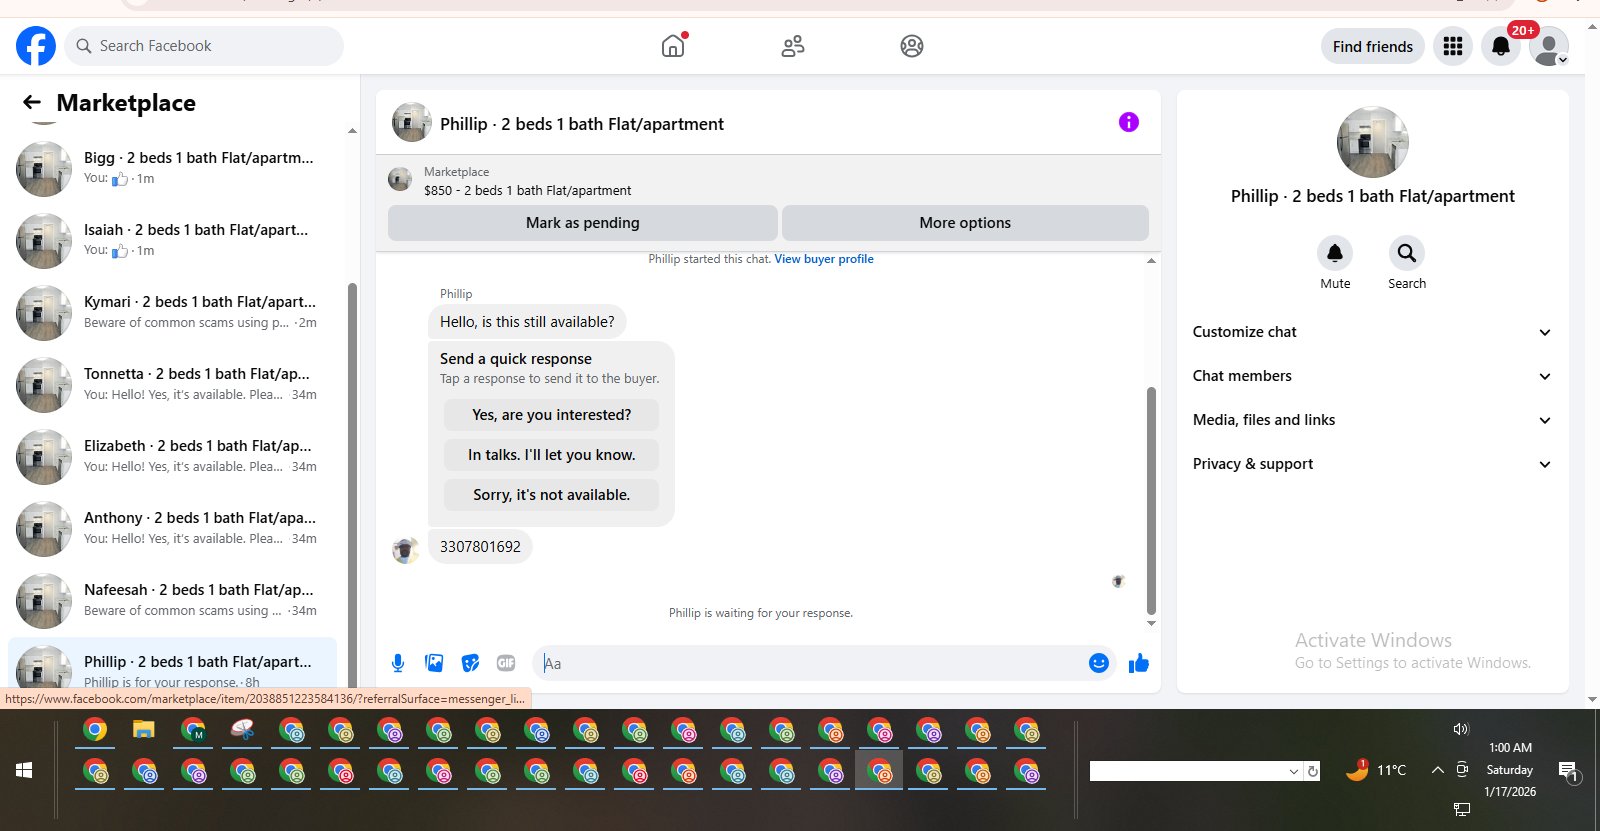Open File Explorer on taskbar
1600x831 pixels.
[x=144, y=730]
